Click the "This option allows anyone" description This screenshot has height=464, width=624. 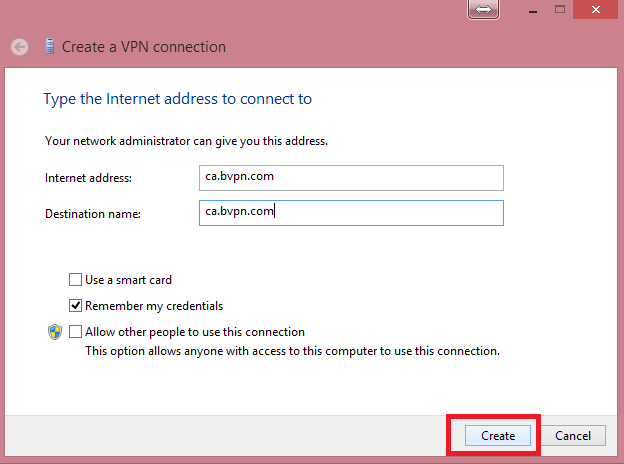point(292,351)
